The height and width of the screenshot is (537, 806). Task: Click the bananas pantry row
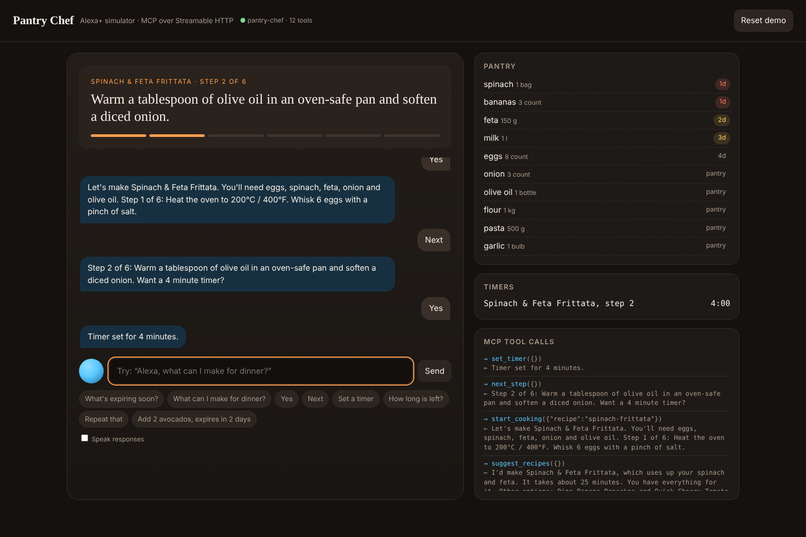[x=607, y=102]
